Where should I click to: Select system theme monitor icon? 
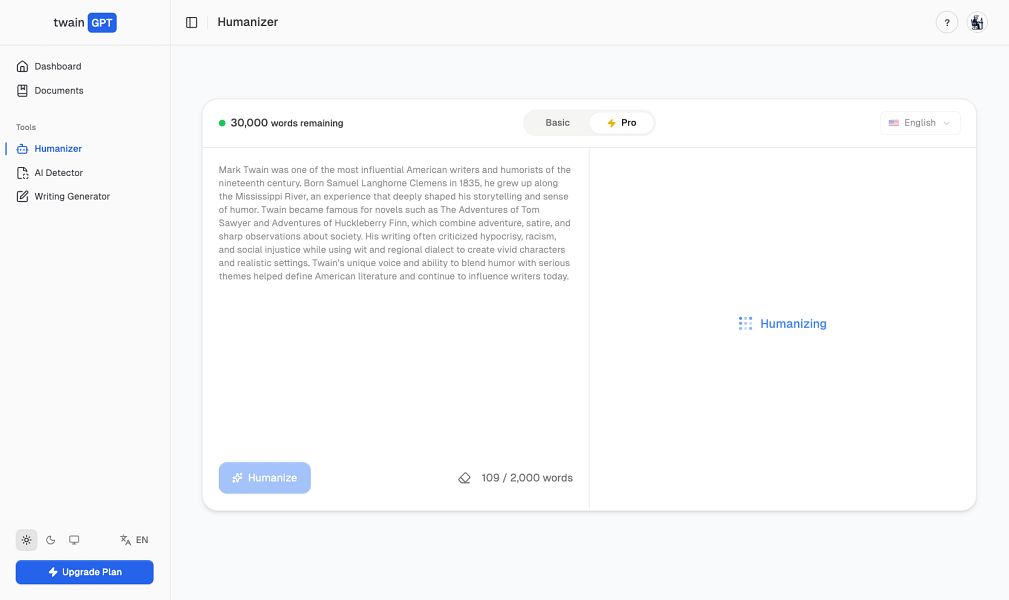click(74, 540)
